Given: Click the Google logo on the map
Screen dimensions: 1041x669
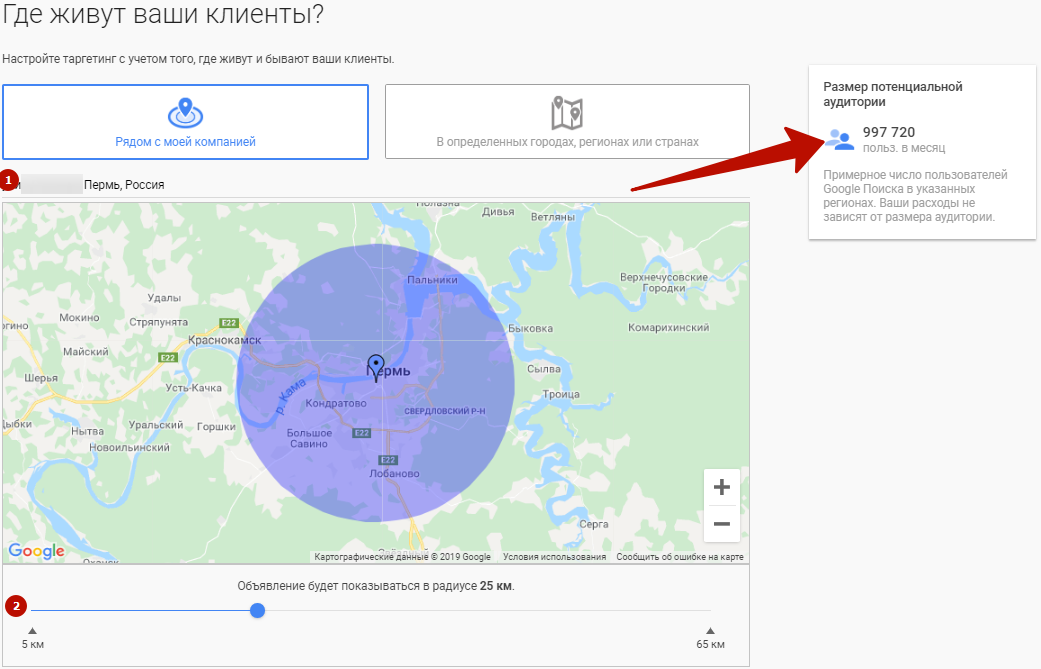Looking at the screenshot, I should (36, 551).
